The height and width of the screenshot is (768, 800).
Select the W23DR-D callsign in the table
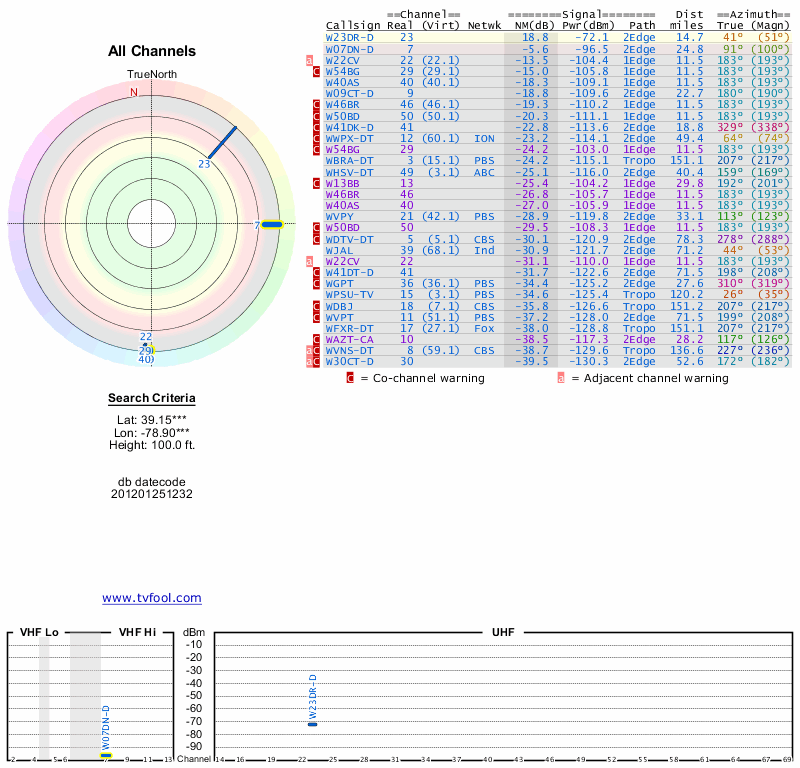349,37
